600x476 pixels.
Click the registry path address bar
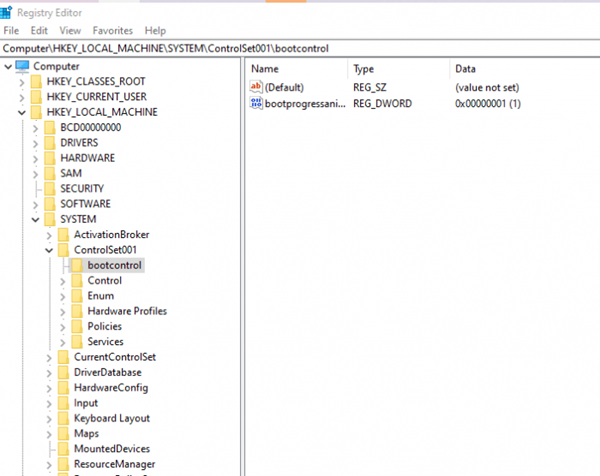tap(300, 49)
